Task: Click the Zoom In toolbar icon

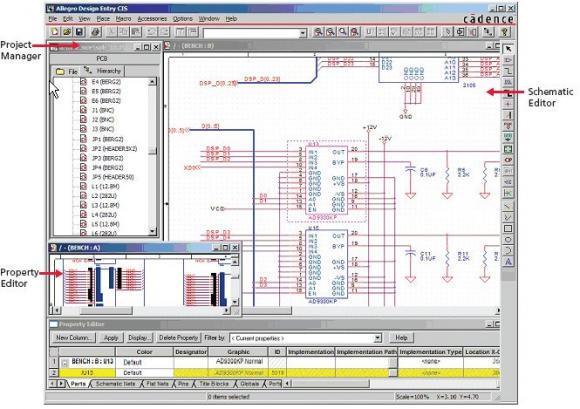Action: point(318,32)
